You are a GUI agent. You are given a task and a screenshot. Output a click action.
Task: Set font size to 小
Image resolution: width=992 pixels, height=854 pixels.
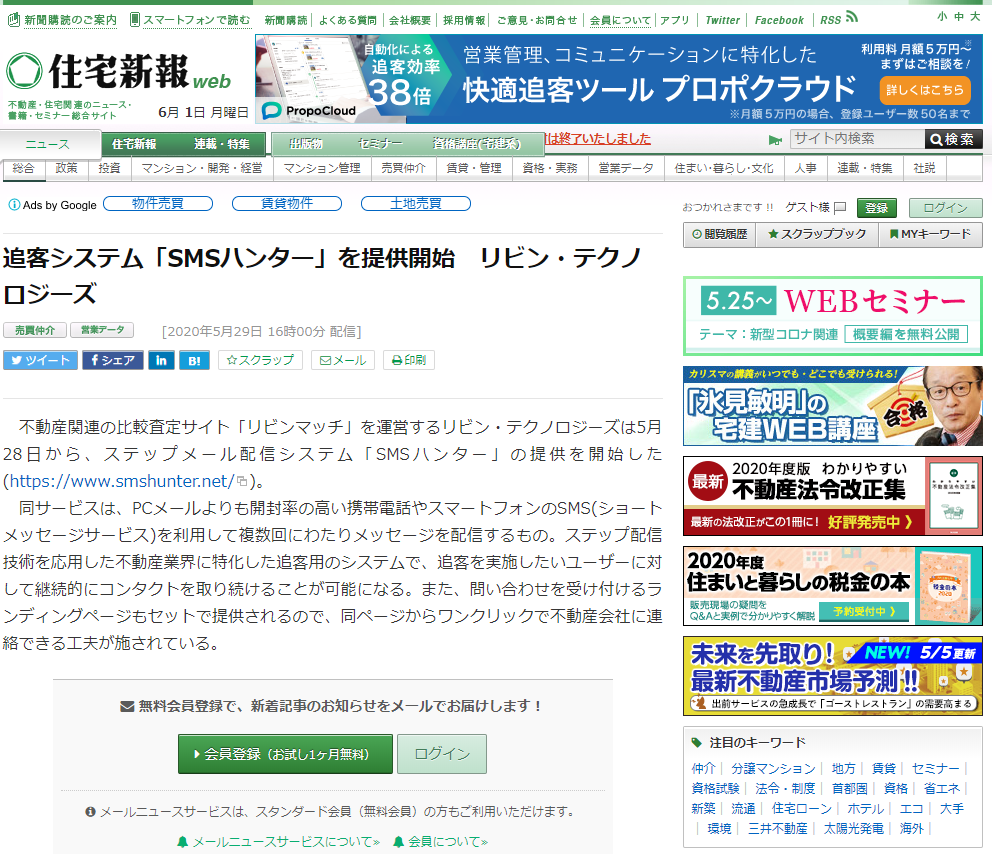[x=942, y=16]
